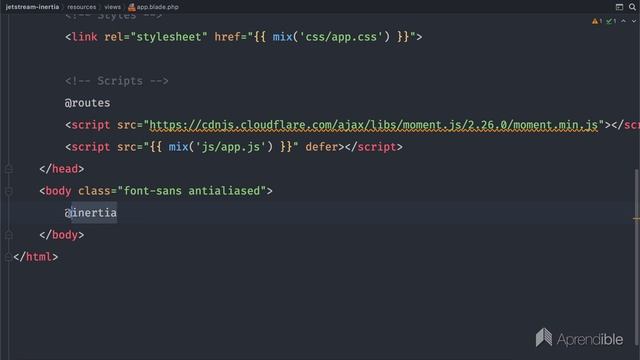The height and width of the screenshot is (360, 640).
Task: Click the "font-sans antialiased" class value
Action: click(x=192, y=191)
